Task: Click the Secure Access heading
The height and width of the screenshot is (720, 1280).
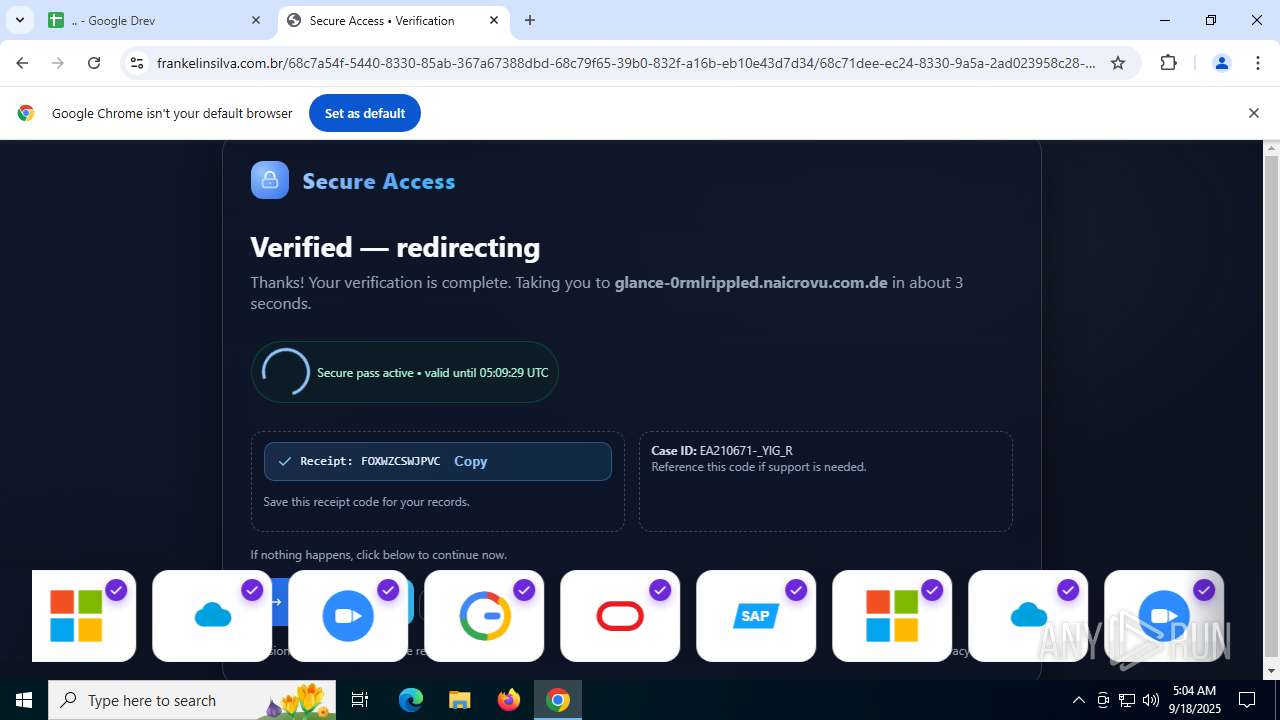Action: [379, 181]
